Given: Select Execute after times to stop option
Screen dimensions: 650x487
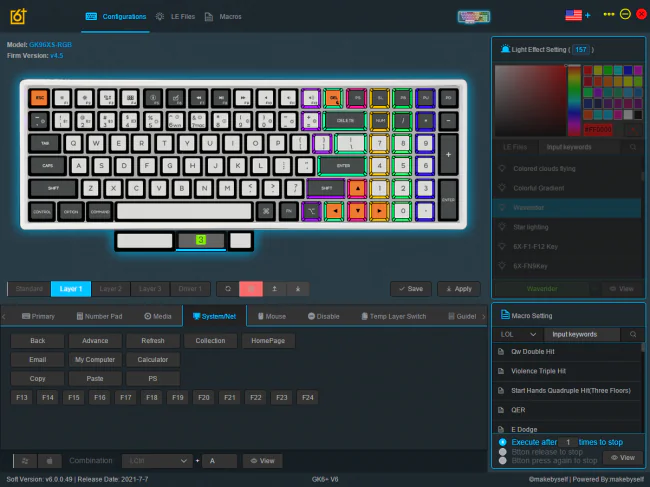Looking at the screenshot, I should pos(503,442).
